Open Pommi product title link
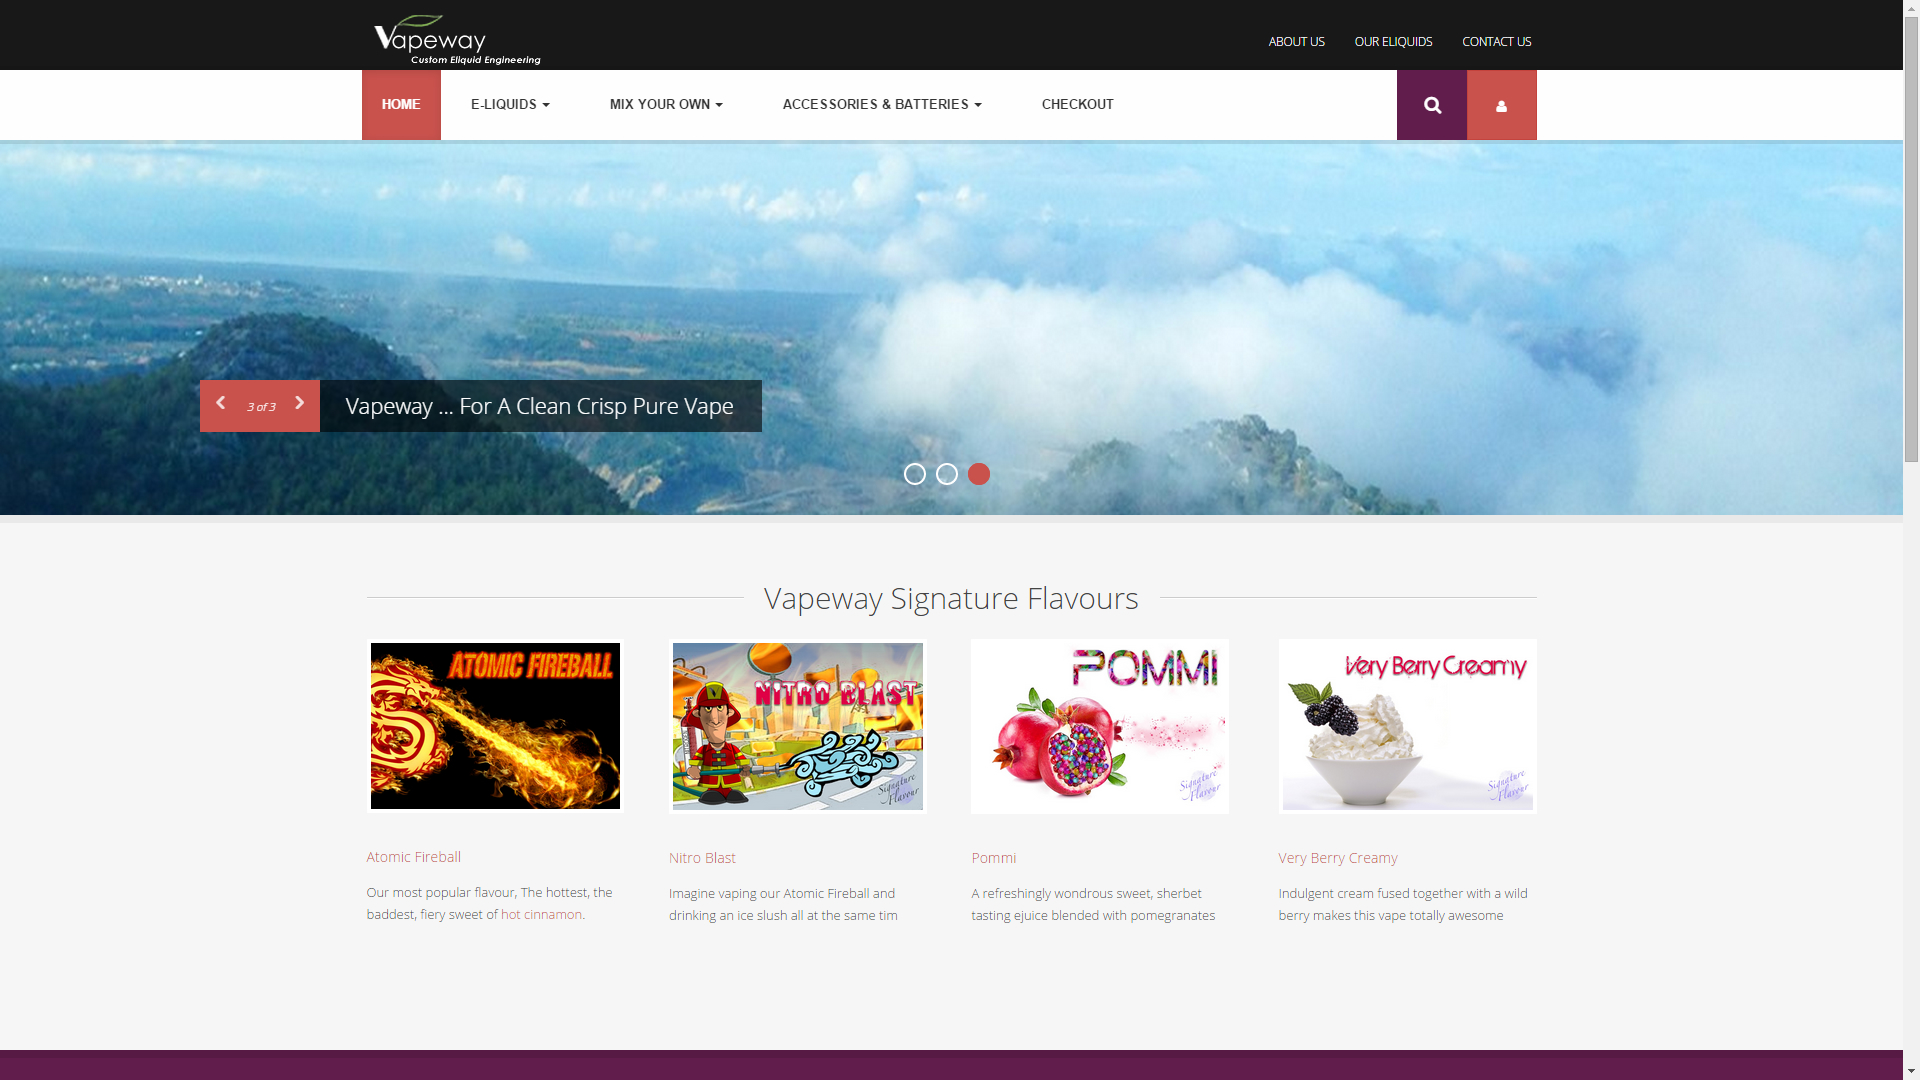Viewport: 1920px width, 1080px height. click(993, 858)
